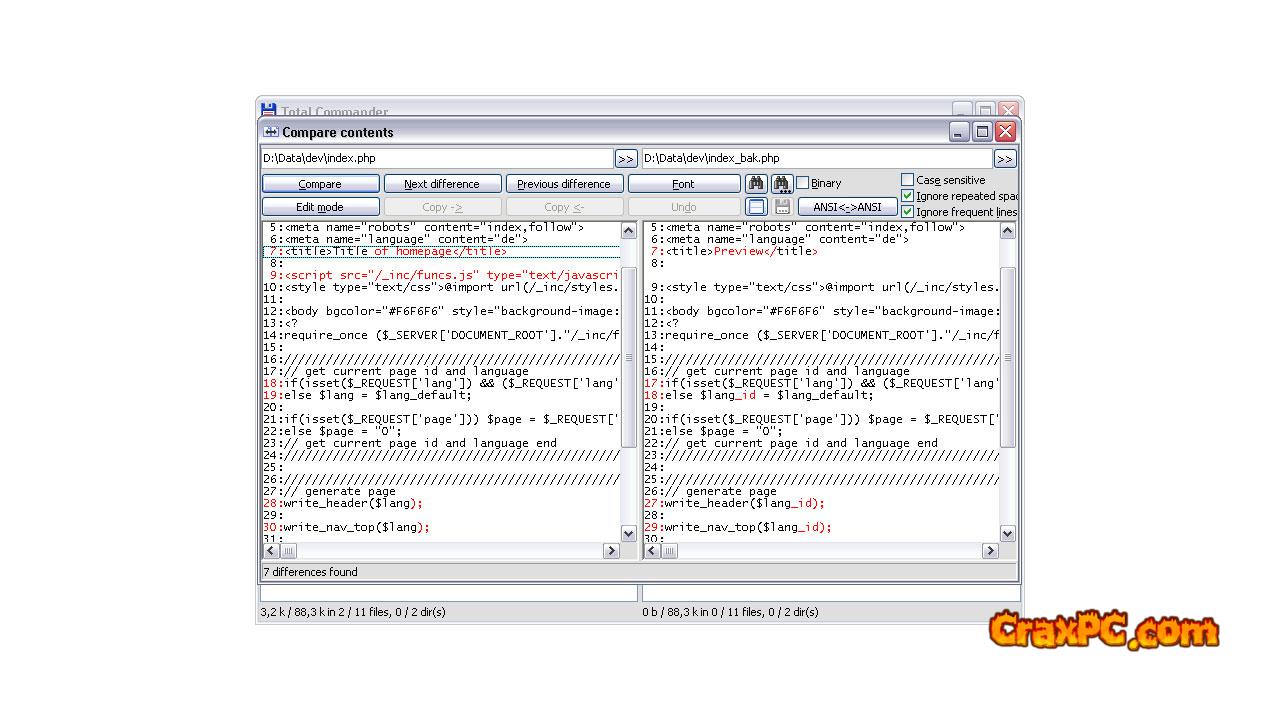Click the ANSI<->ANSI encoding button

tap(847, 207)
